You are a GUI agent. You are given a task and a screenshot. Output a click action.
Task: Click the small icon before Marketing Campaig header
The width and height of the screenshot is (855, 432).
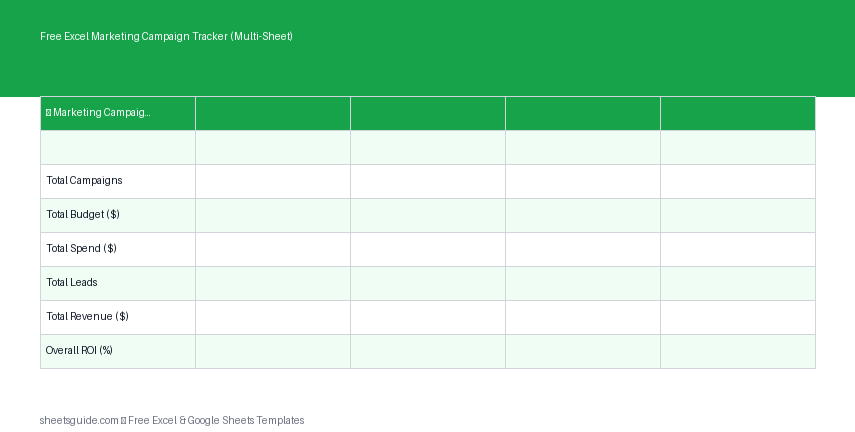click(48, 113)
